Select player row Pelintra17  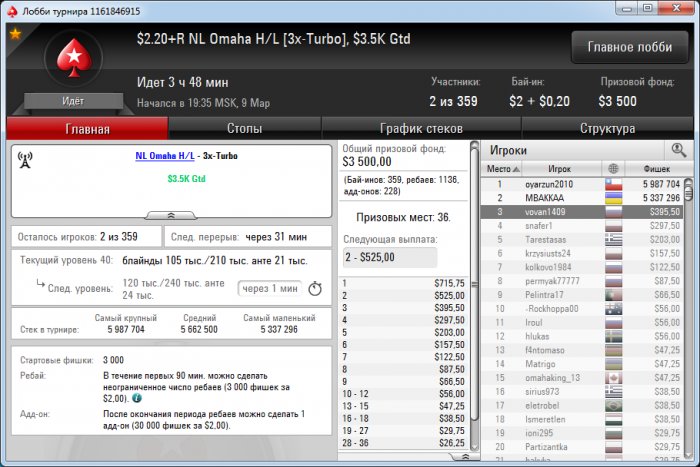582,295
